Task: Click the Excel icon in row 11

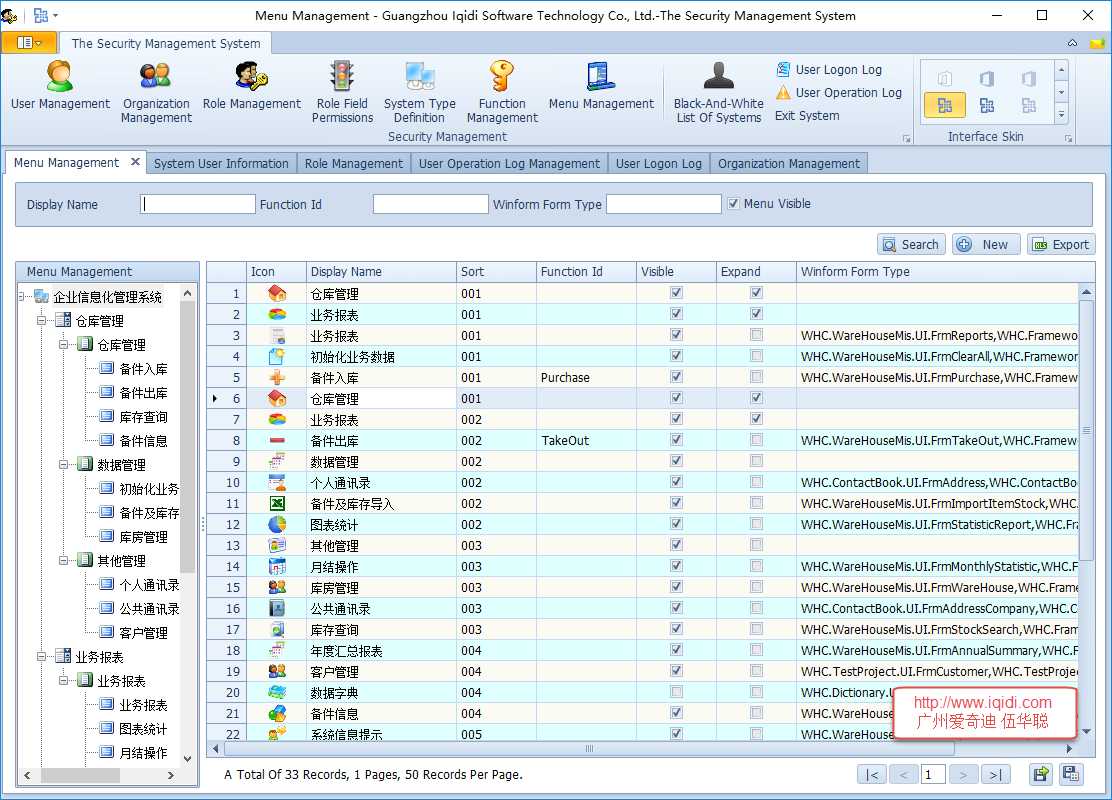Action: click(277, 504)
